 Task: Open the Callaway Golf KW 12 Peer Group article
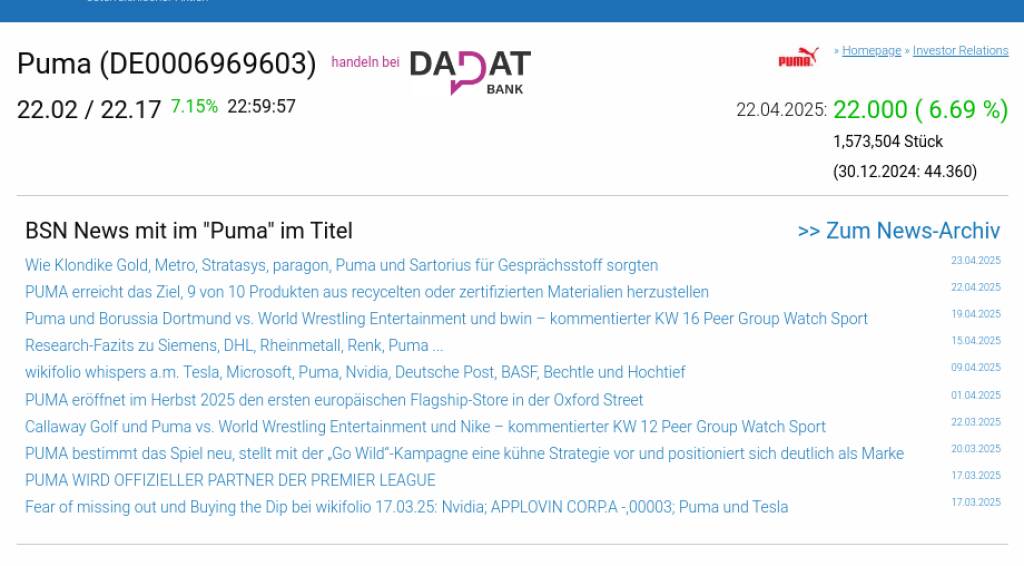tap(425, 427)
